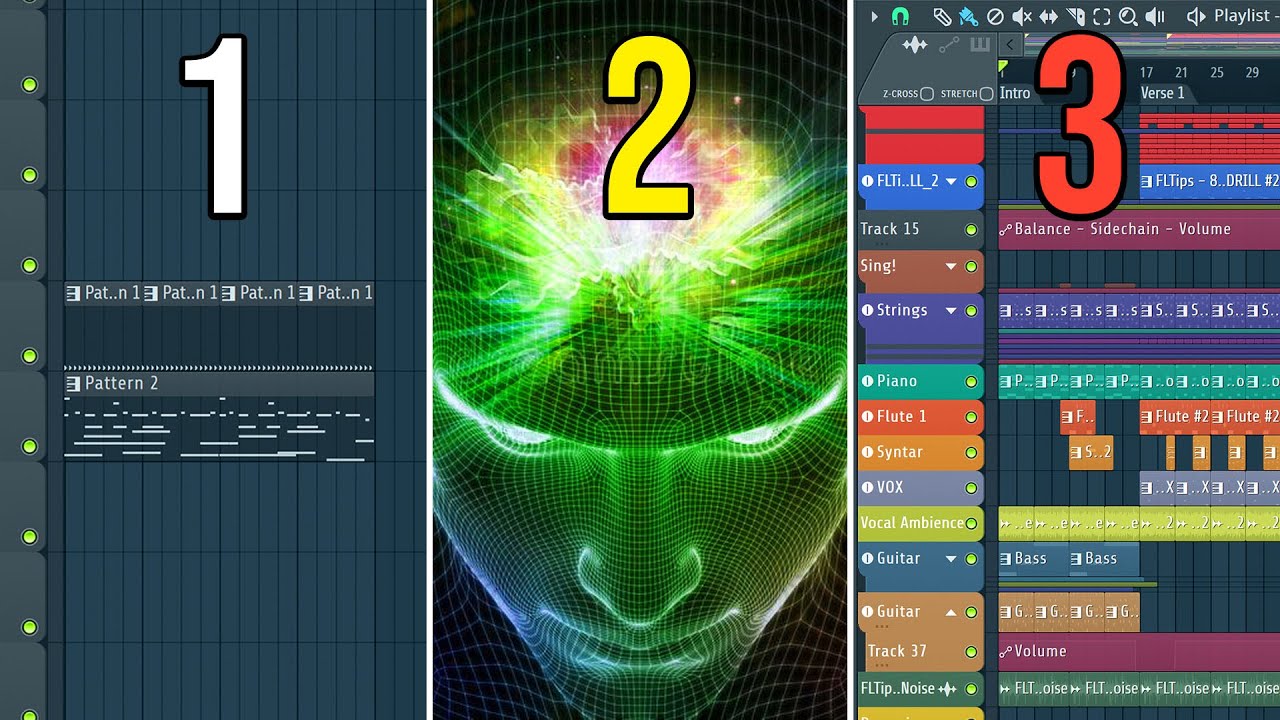Show pattern clips in the picker

(x=980, y=45)
